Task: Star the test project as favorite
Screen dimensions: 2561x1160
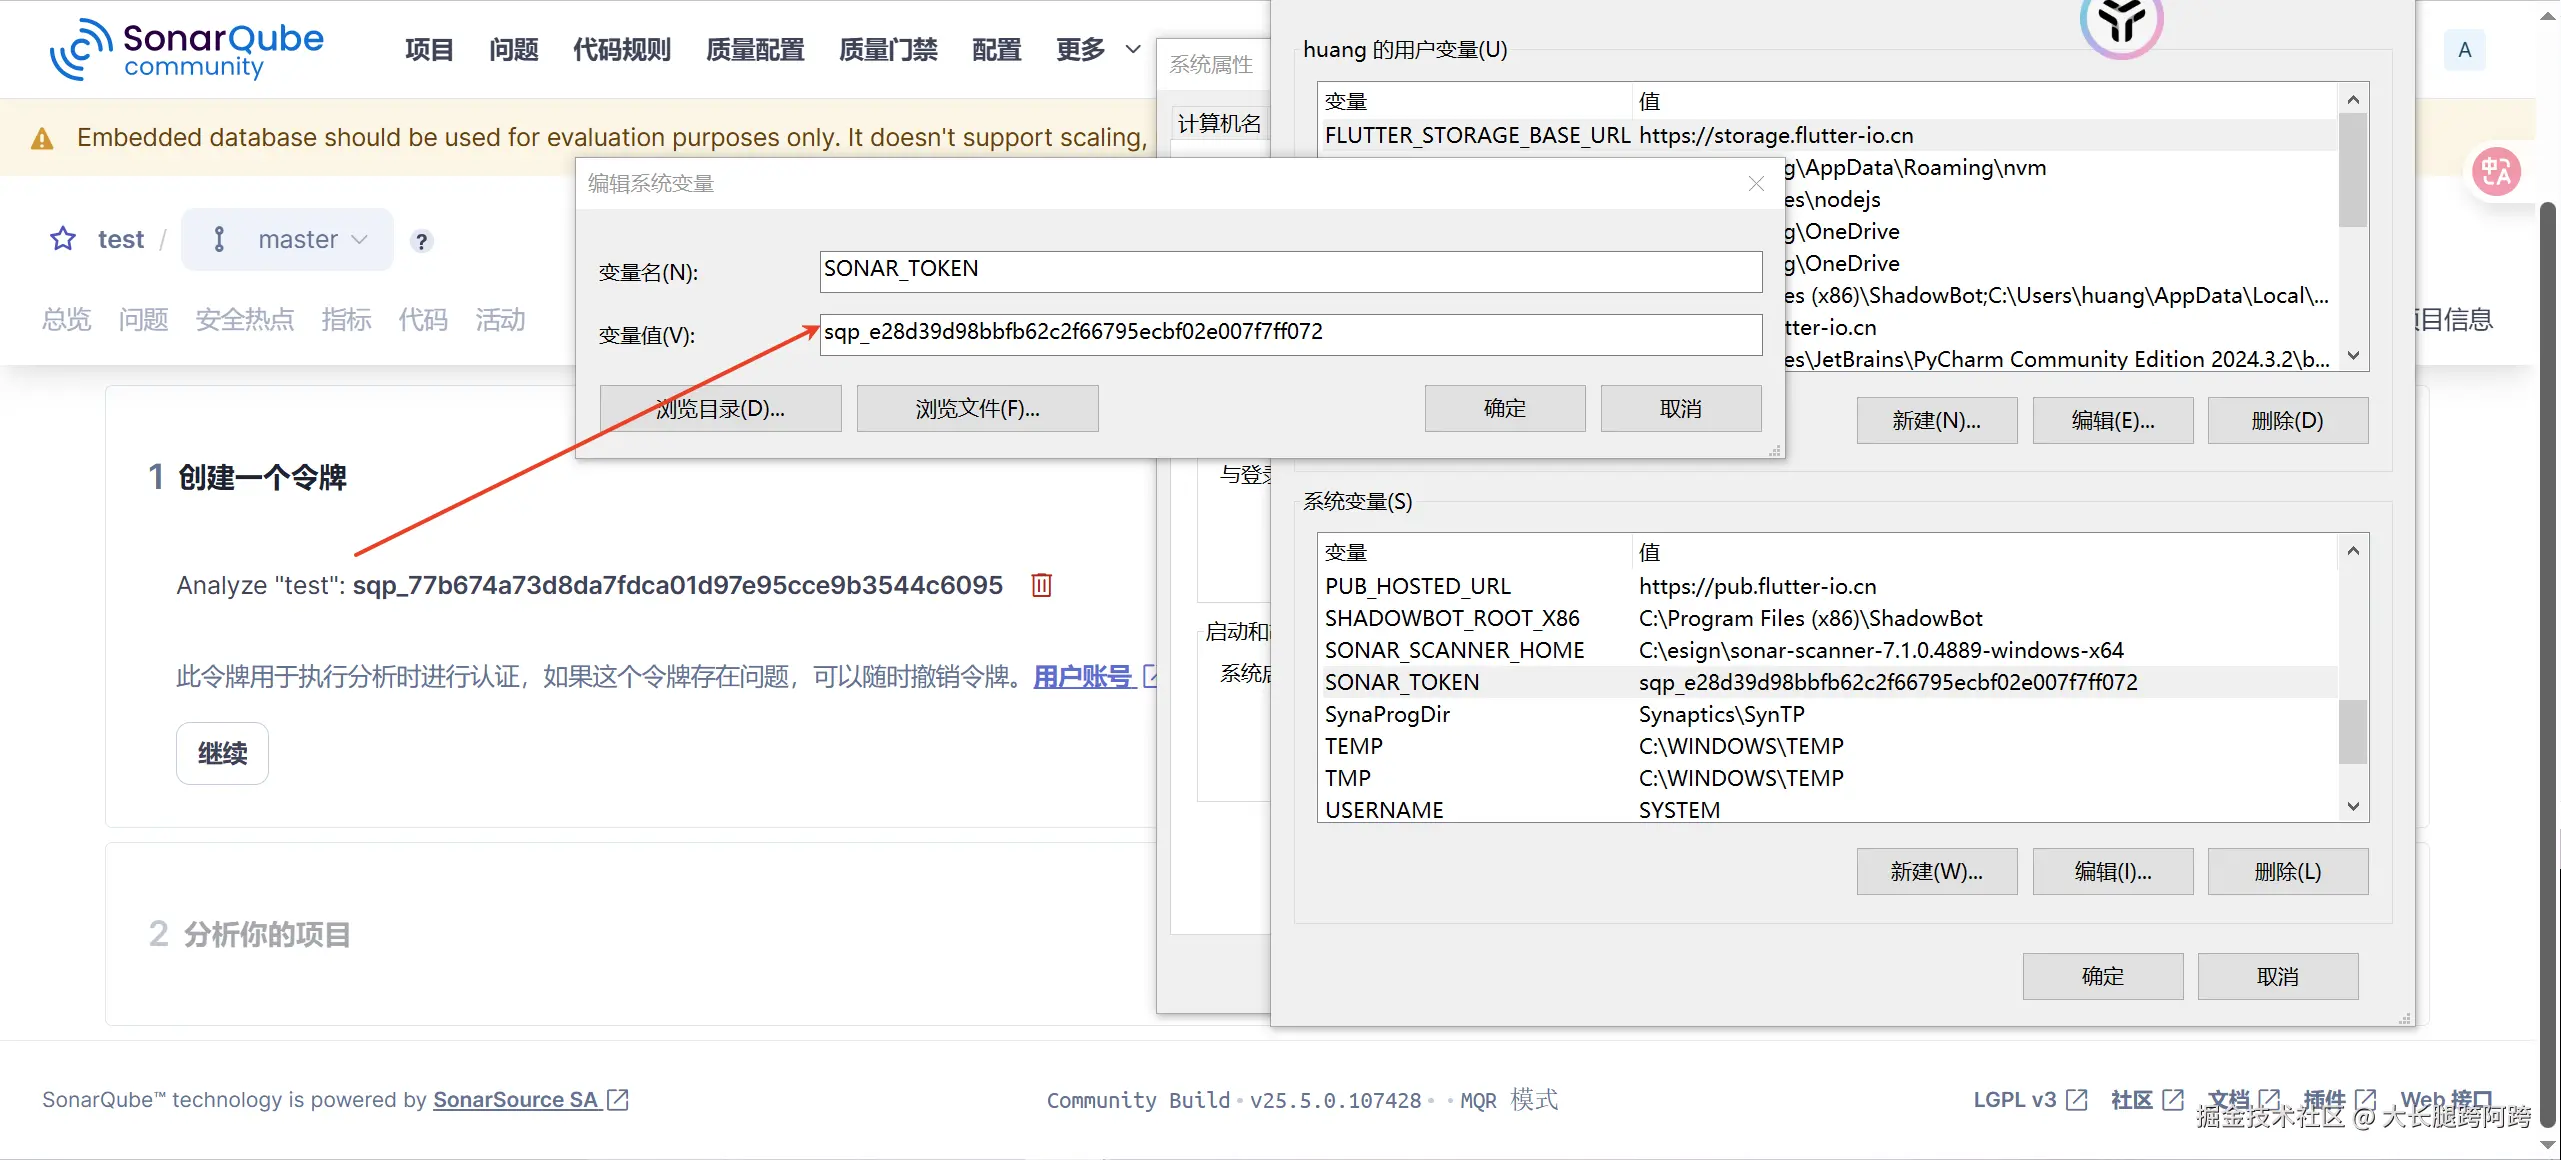Action: 63,239
